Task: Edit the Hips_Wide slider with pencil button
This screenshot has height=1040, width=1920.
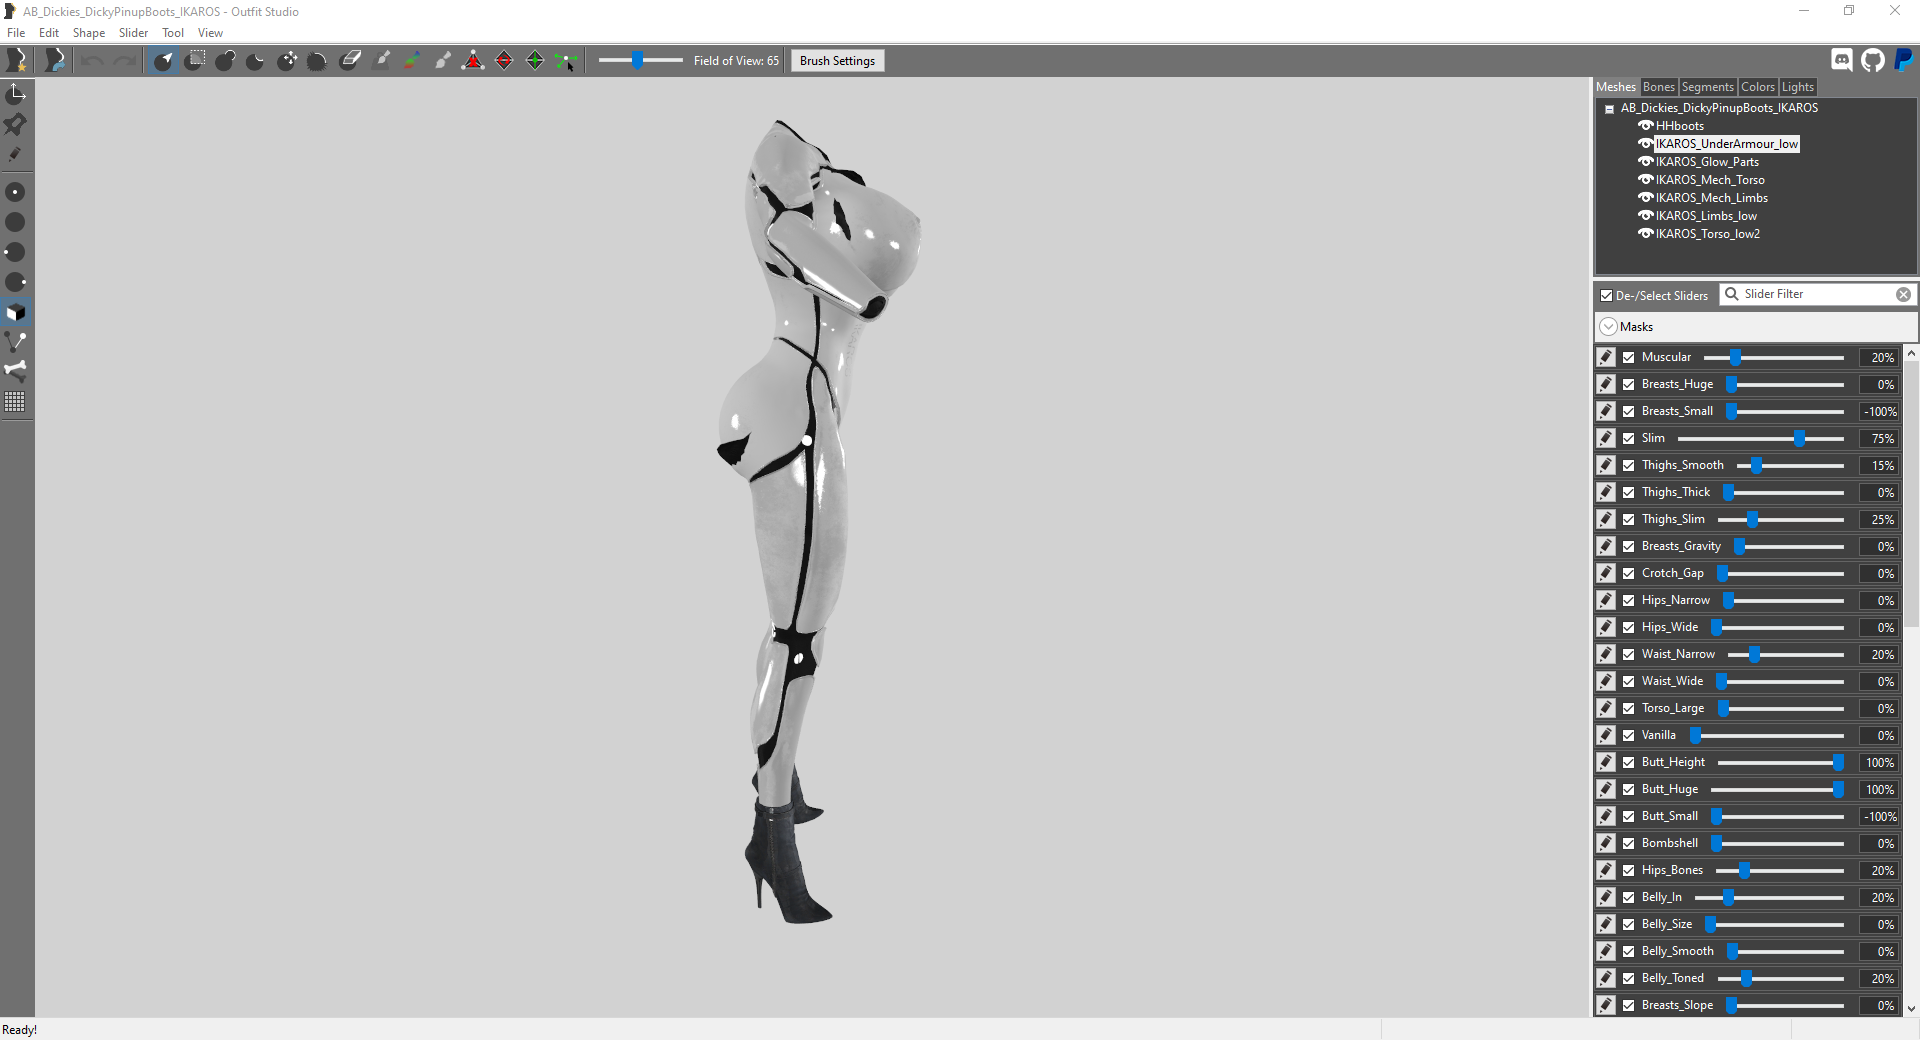Action: pos(1606,627)
